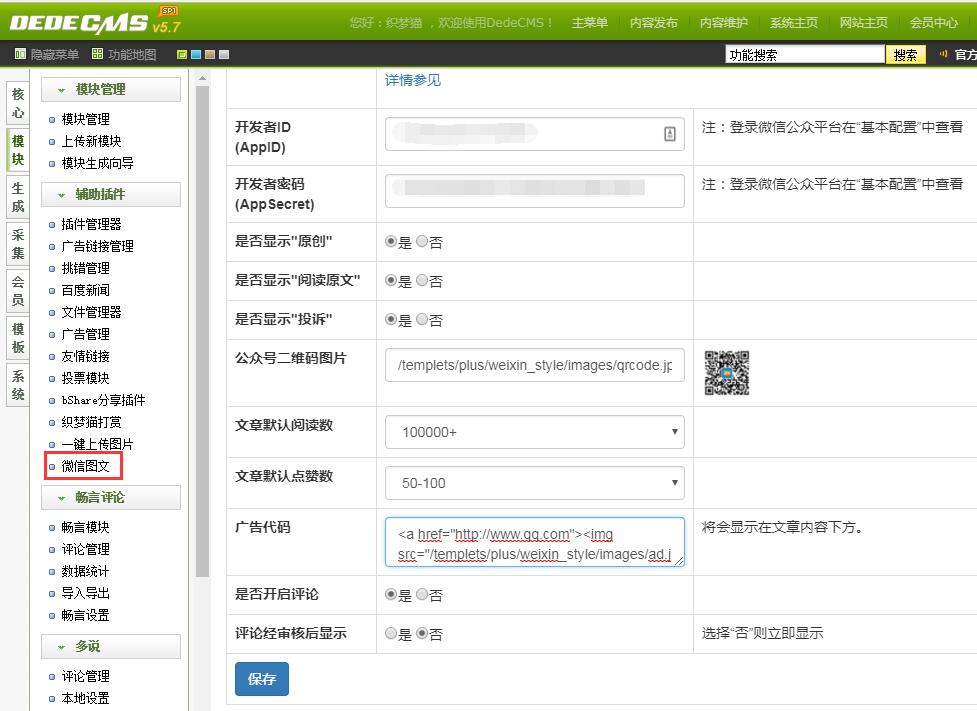Viewport: 977px width, 711px height.
Task: Click the key icon in AppID field
Action: tap(670, 134)
